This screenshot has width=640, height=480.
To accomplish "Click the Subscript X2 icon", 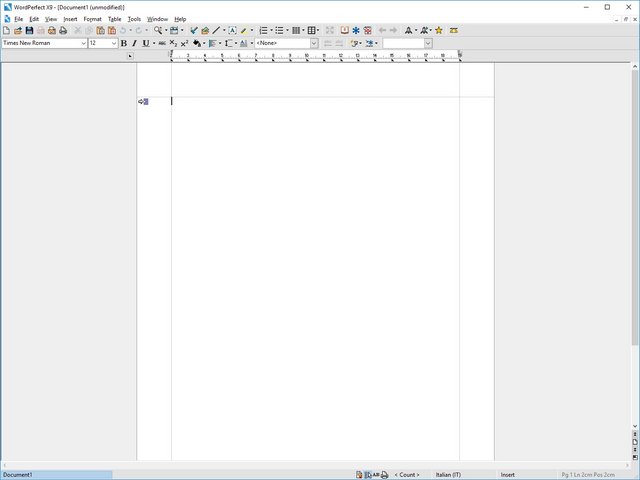I will click(x=173, y=43).
